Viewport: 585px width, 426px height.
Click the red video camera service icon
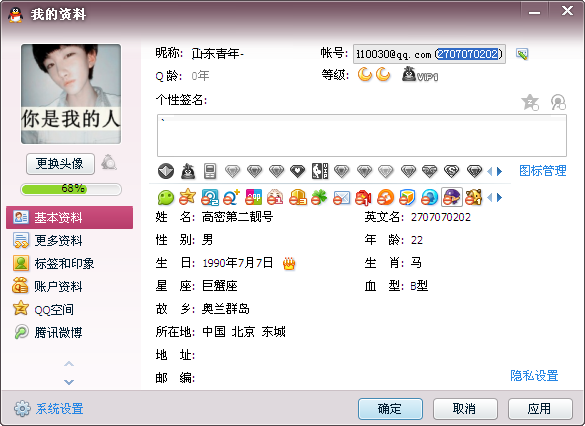tap(363, 197)
